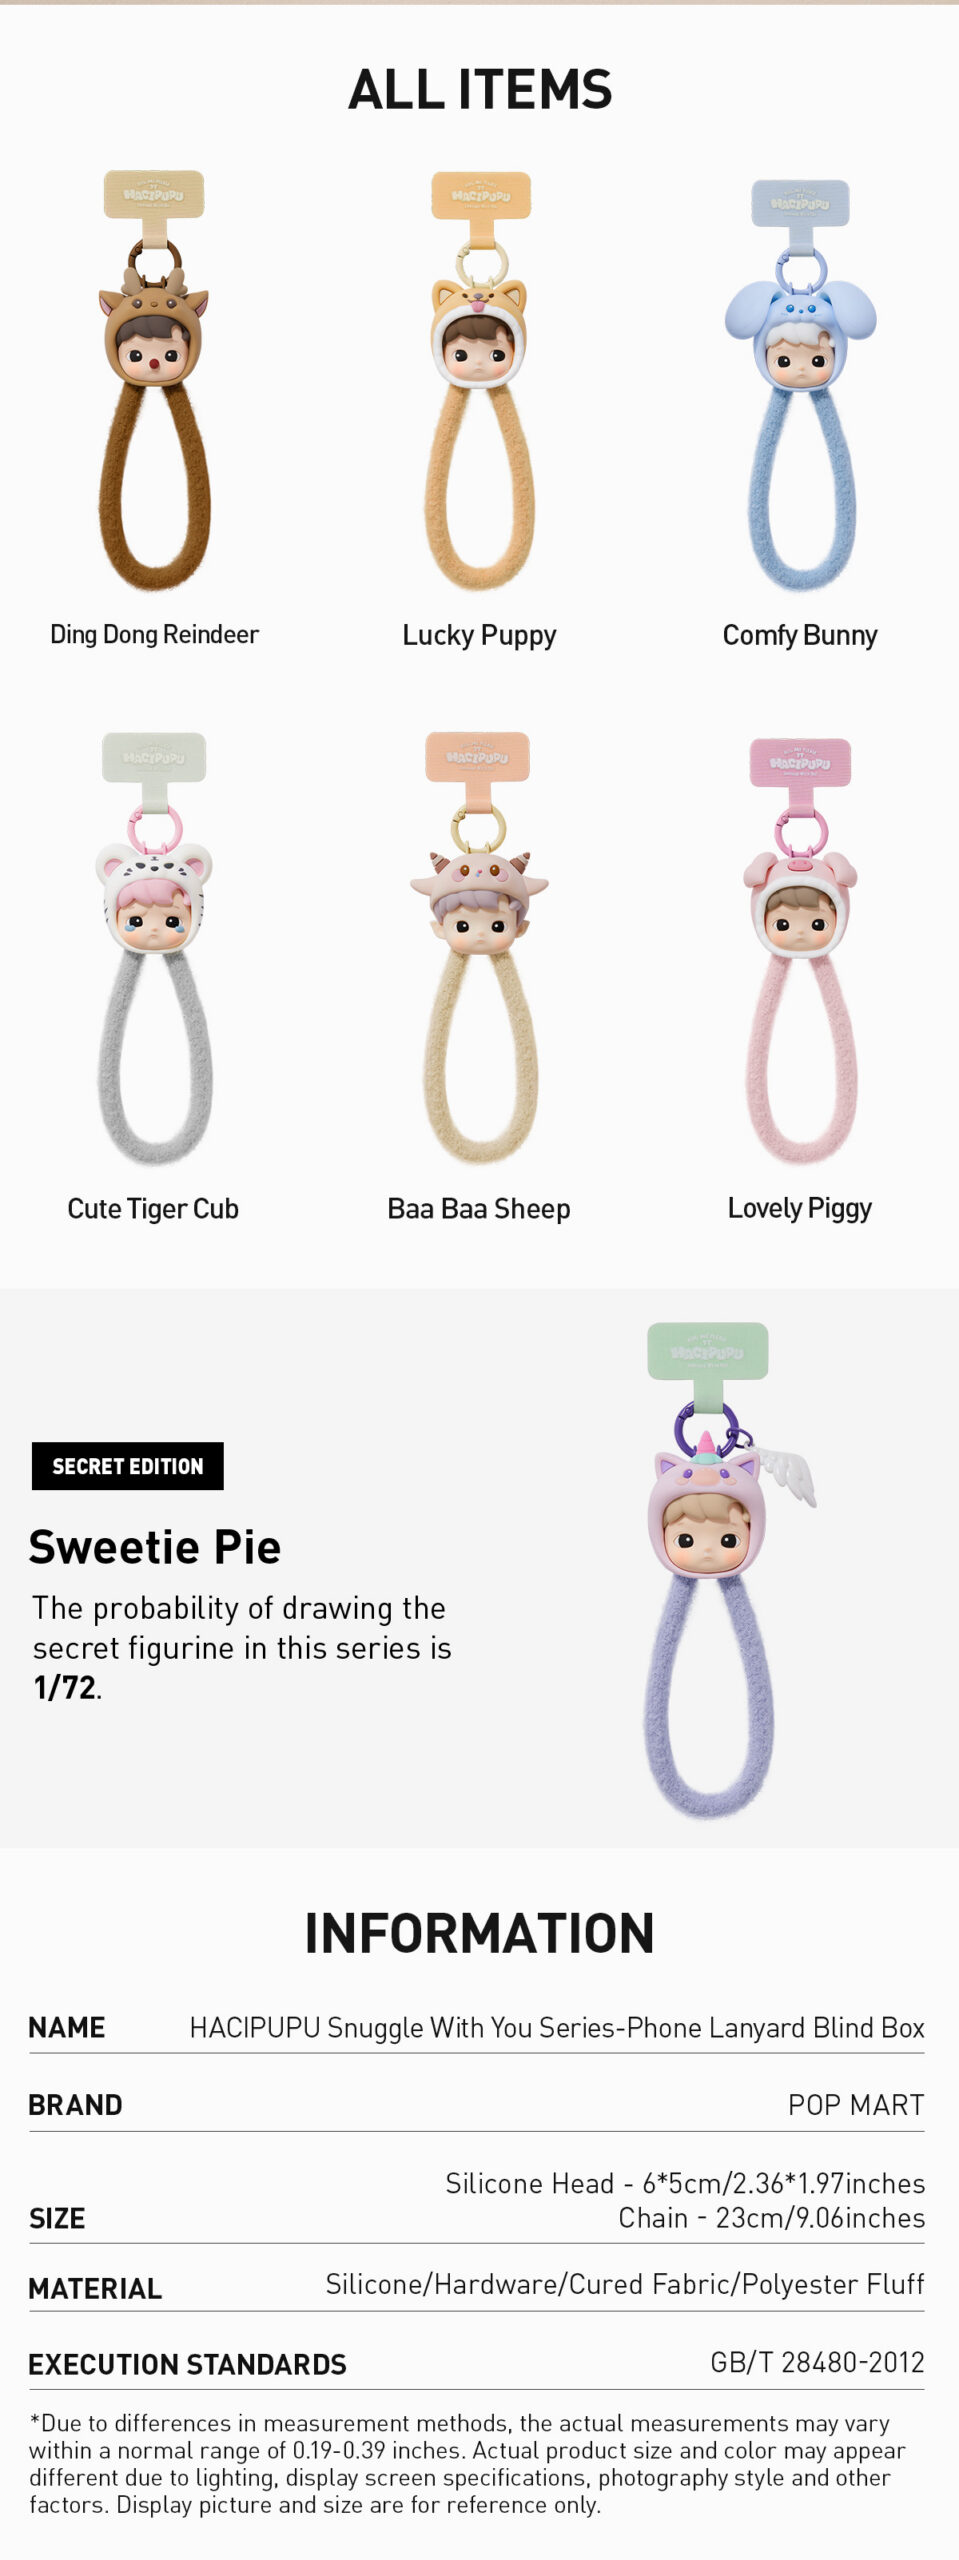
Task: Click the Comfy Bunny blue lanyard image
Action: pos(800,385)
